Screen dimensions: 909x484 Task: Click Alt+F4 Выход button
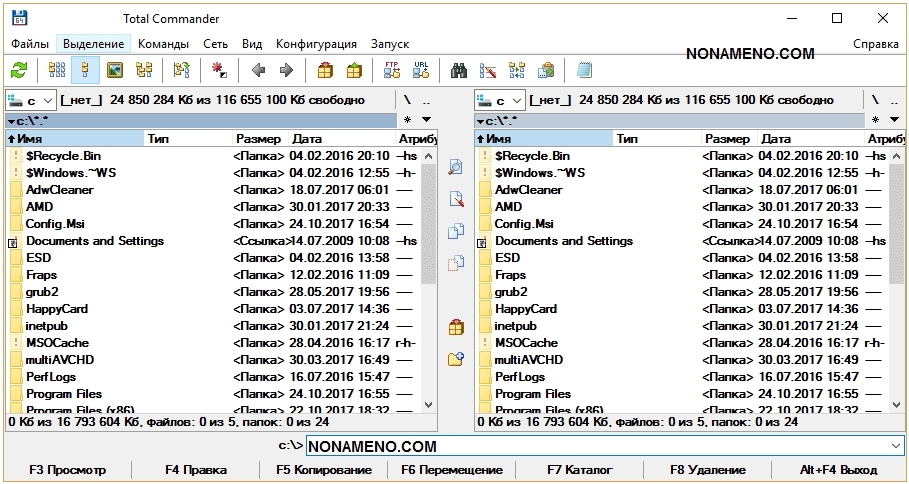point(839,470)
